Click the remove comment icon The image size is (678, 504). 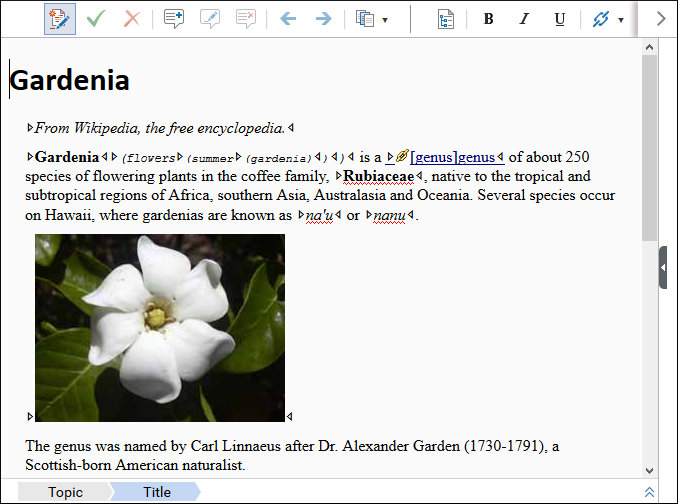click(x=246, y=19)
